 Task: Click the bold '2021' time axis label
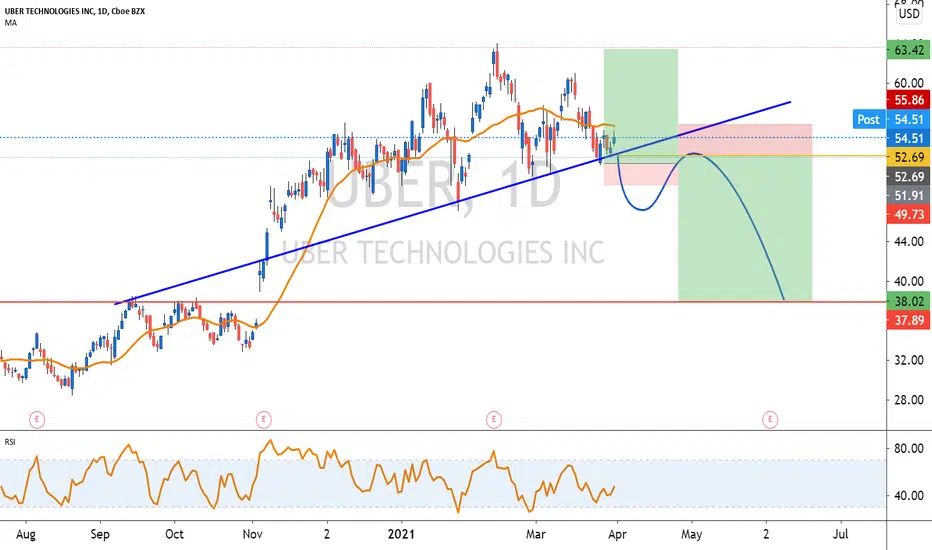[x=401, y=535]
